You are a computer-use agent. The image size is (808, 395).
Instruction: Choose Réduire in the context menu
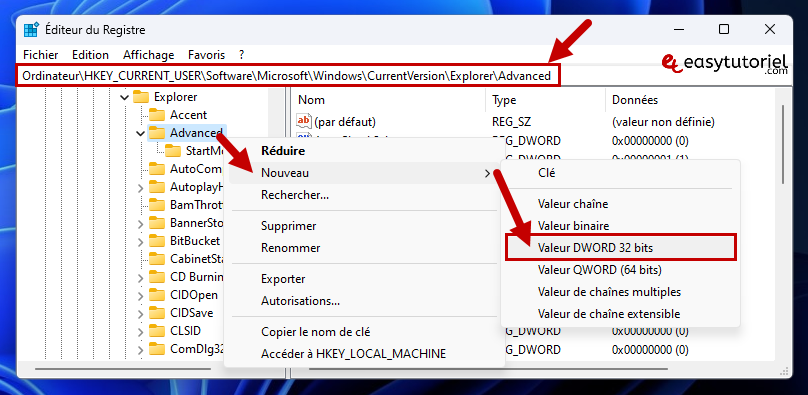(364, 151)
